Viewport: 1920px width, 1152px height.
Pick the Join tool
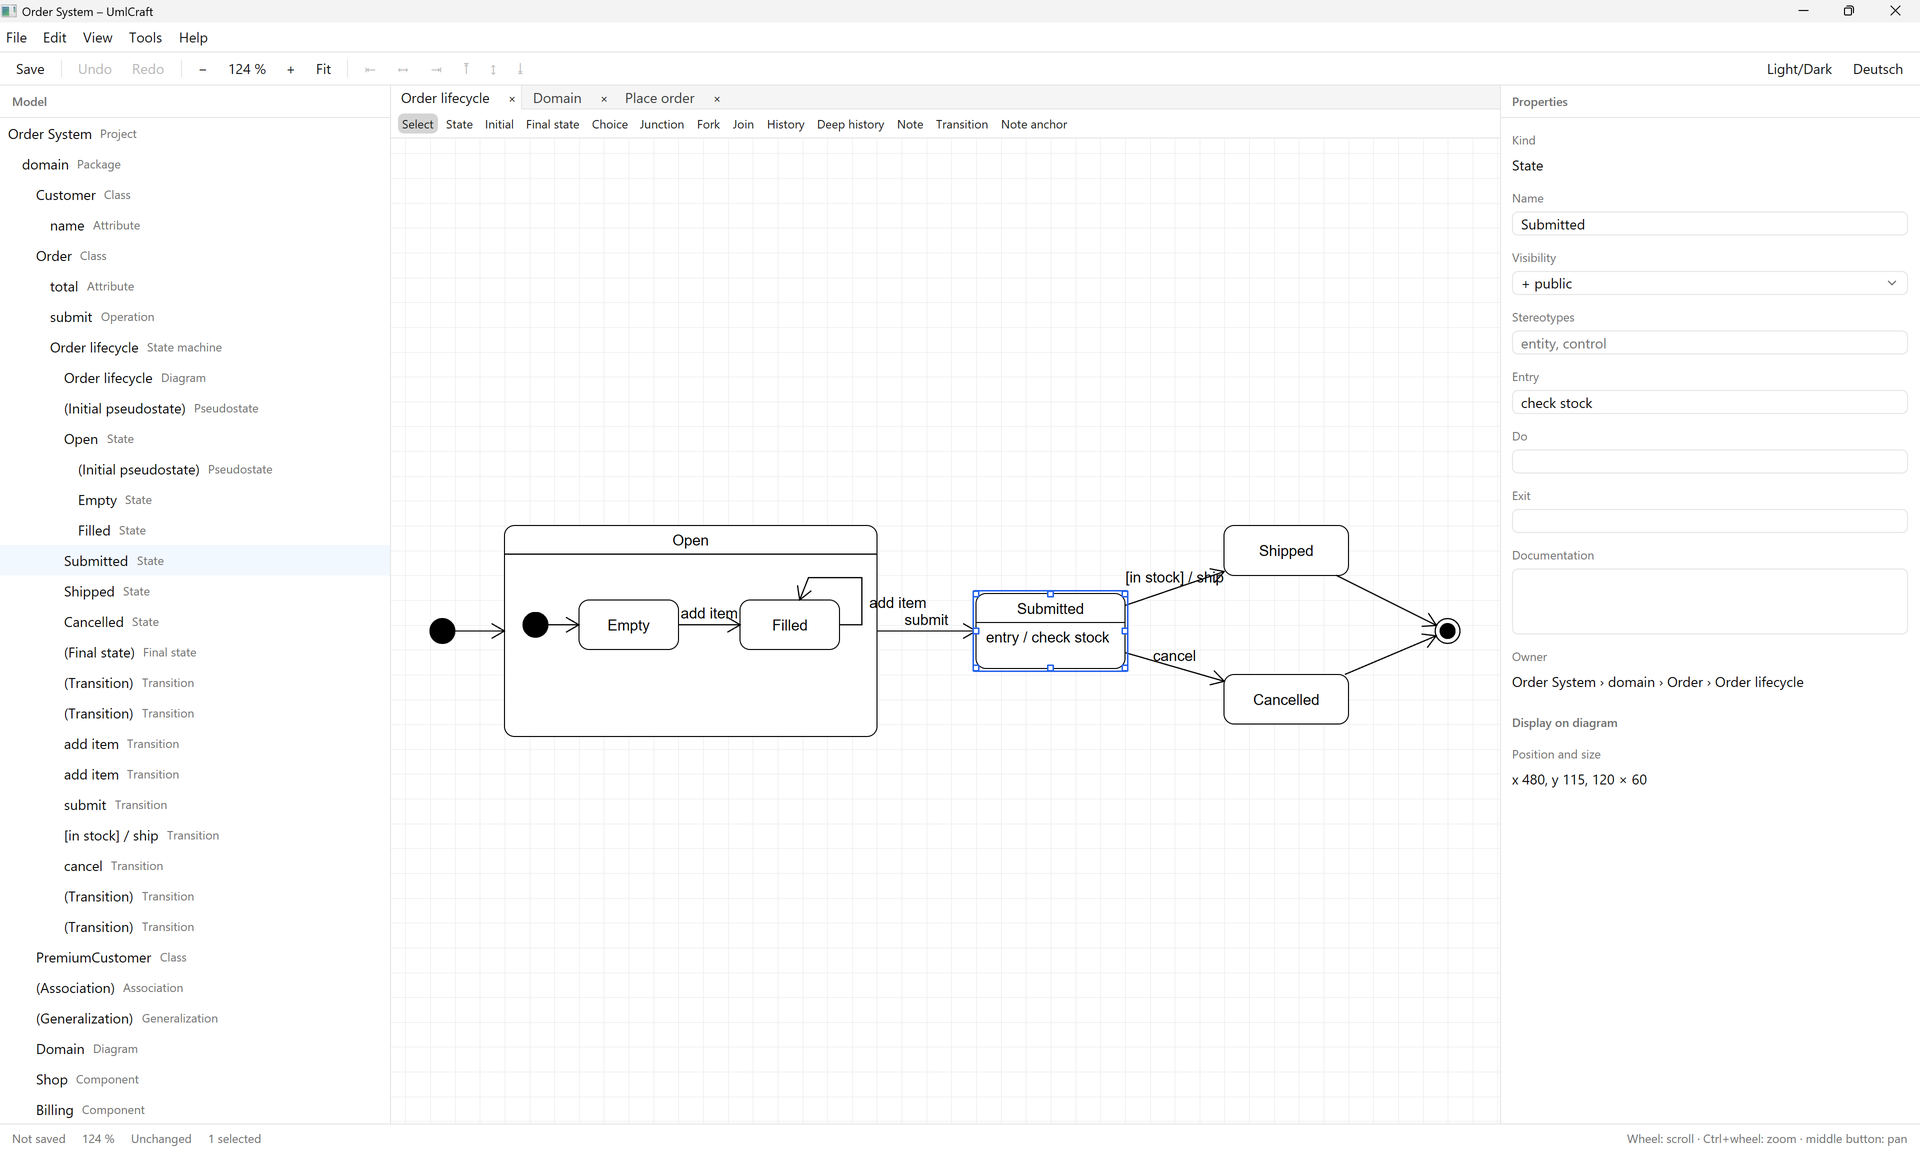coord(743,124)
